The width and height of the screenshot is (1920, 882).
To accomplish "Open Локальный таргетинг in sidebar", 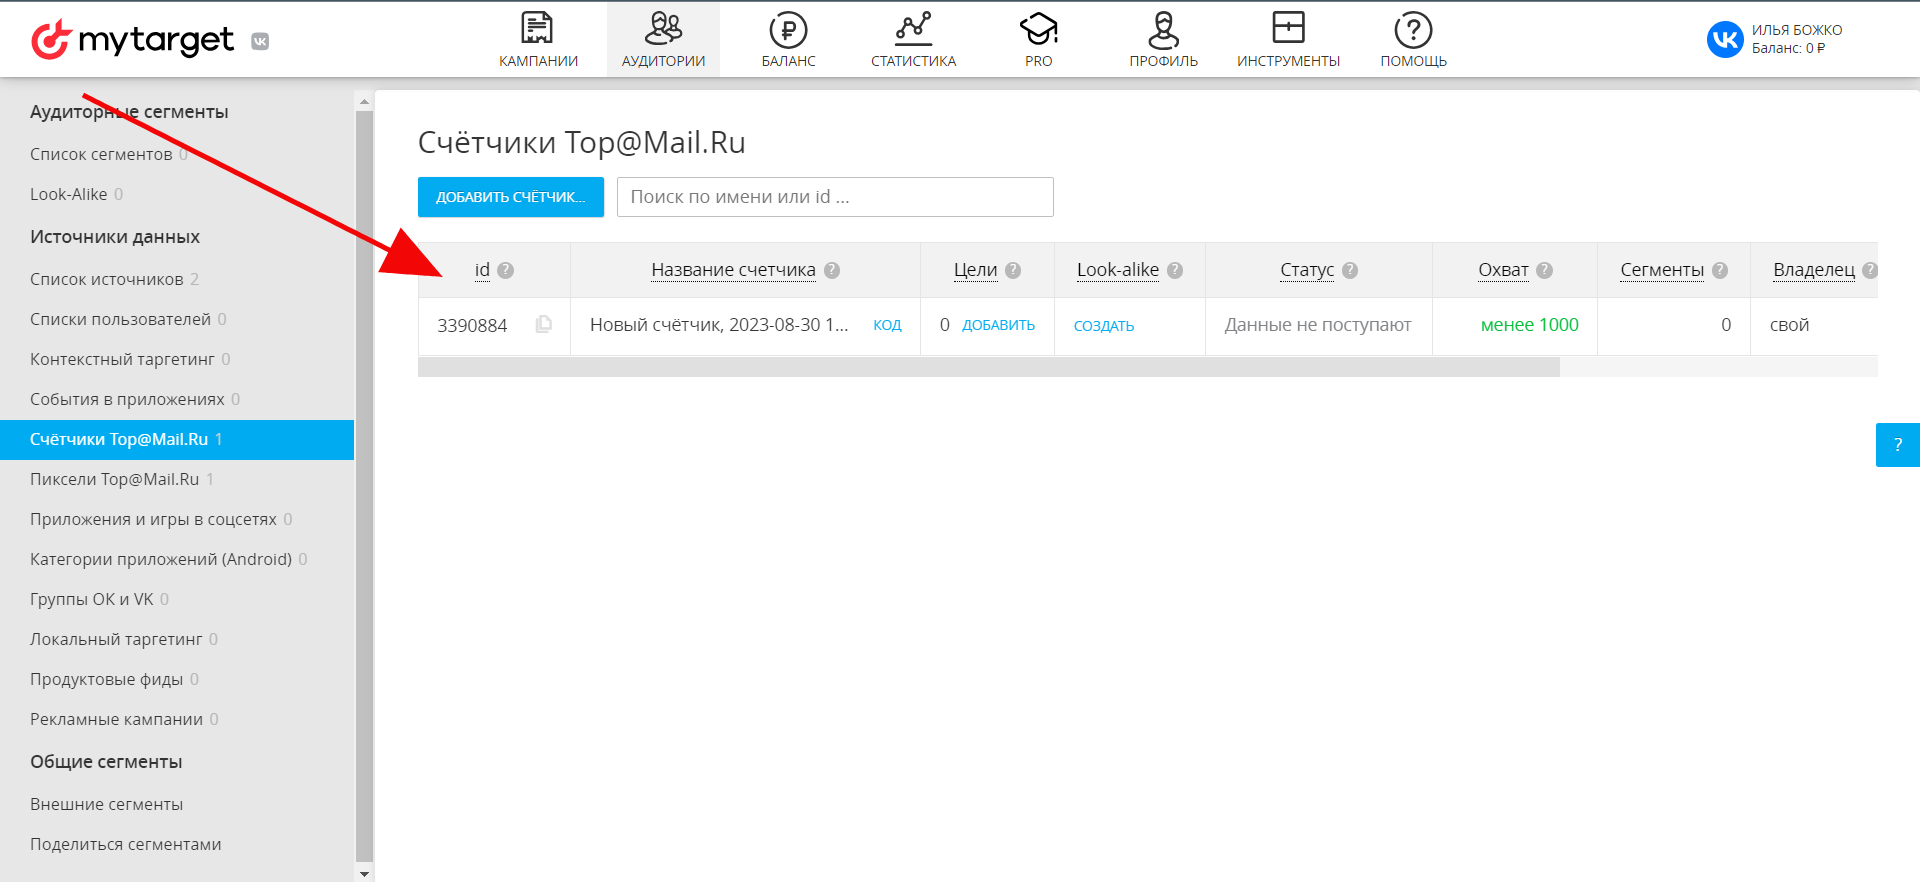I will pos(116,639).
